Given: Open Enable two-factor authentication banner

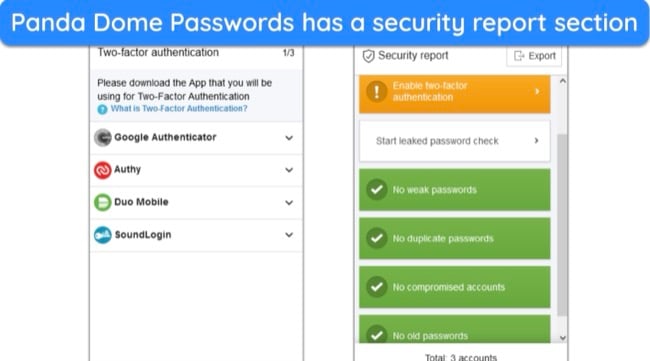Looking at the screenshot, I should (455, 94).
